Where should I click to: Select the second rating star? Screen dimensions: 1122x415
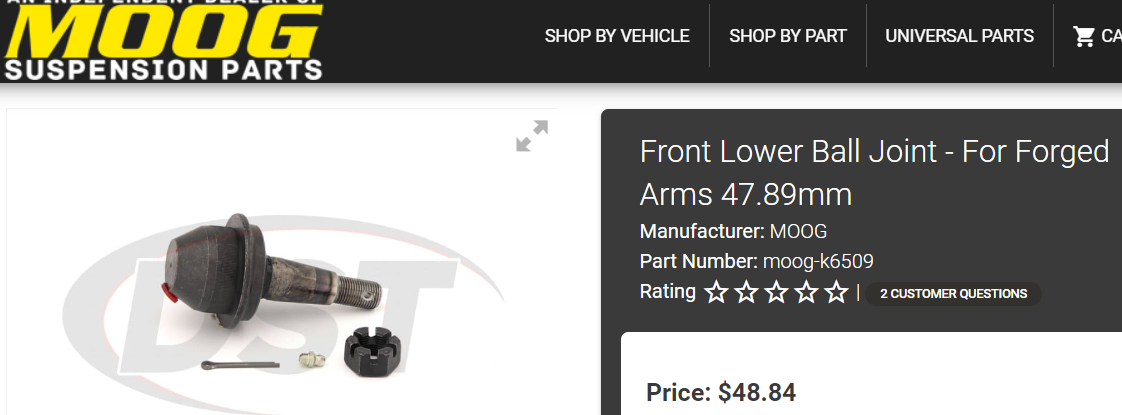(x=746, y=292)
